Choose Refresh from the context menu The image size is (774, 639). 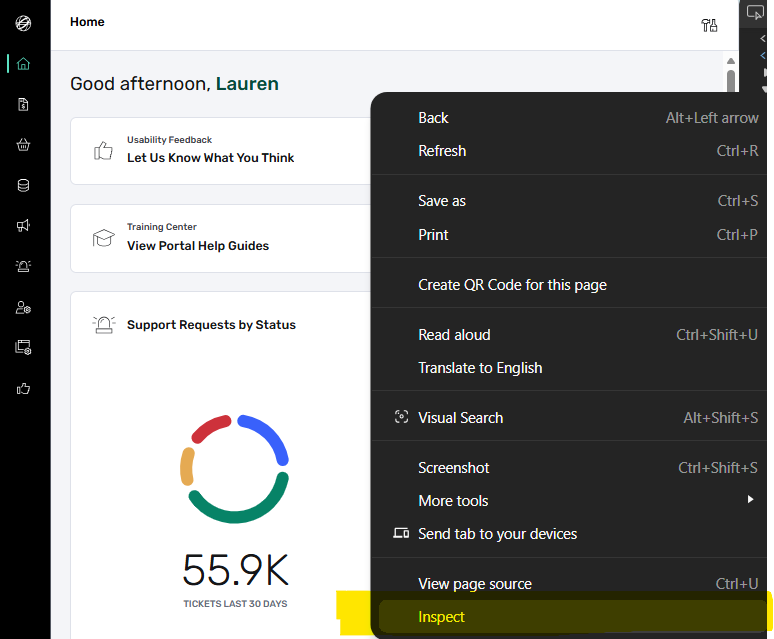point(569,151)
